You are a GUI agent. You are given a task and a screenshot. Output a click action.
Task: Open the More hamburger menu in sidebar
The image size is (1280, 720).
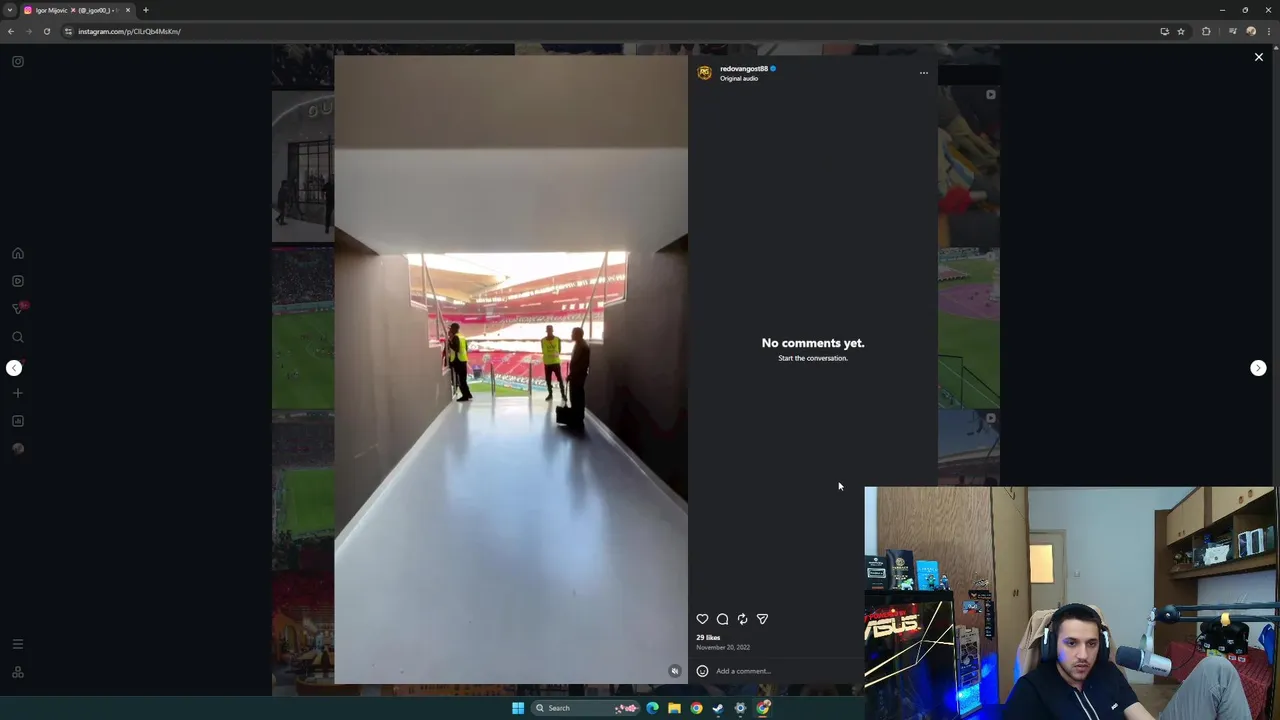click(18, 644)
